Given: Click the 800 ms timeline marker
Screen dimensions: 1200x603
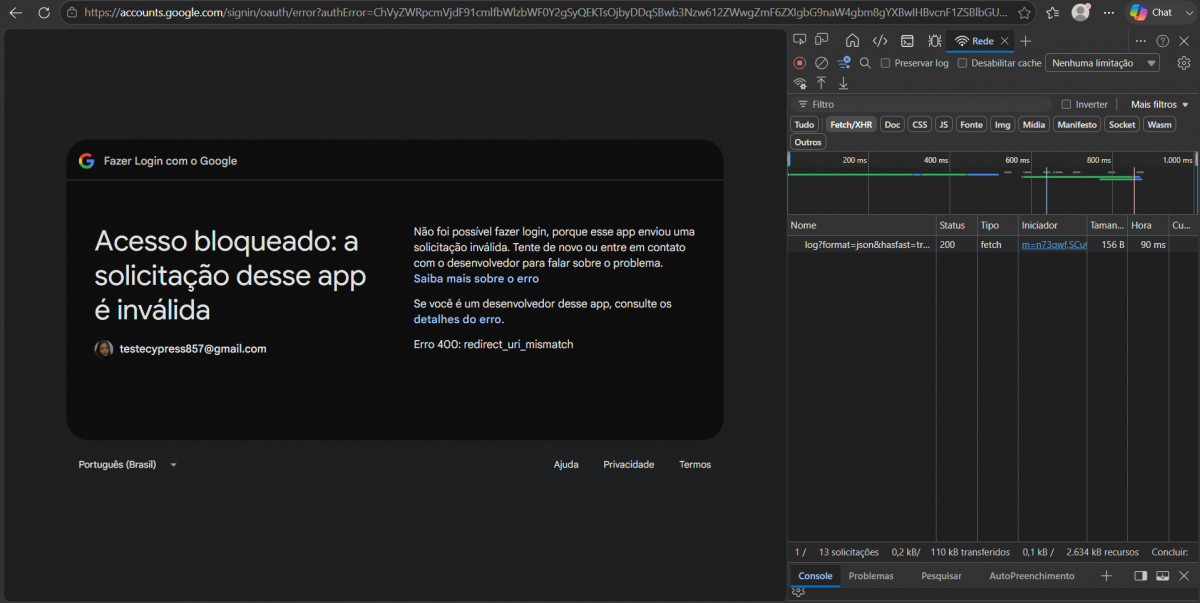Looking at the screenshot, I should (x=1098, y=160).
